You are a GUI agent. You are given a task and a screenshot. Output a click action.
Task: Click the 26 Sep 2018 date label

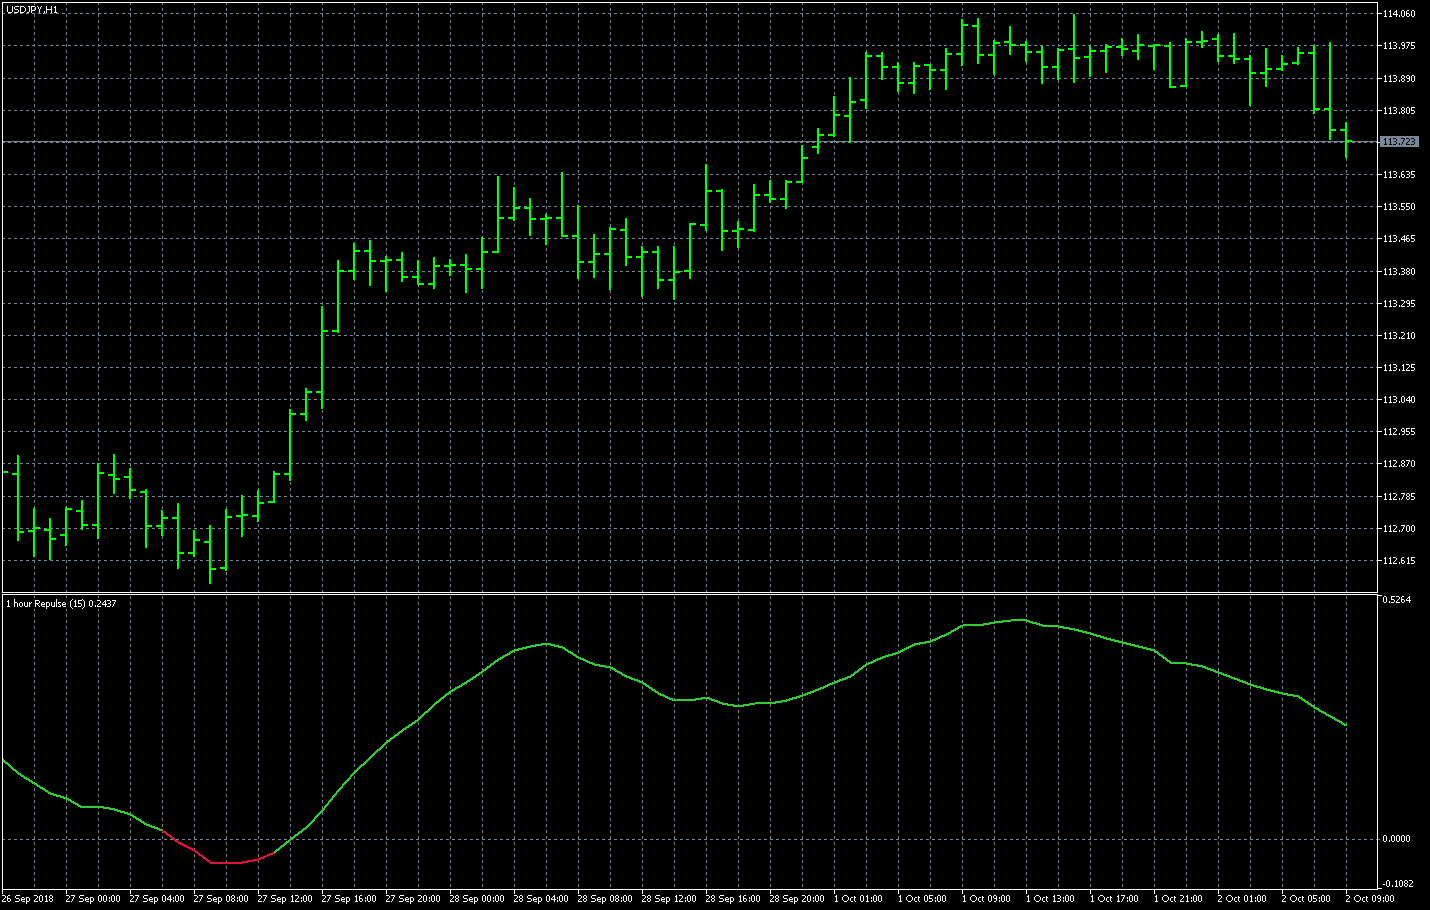coord(28,899)
